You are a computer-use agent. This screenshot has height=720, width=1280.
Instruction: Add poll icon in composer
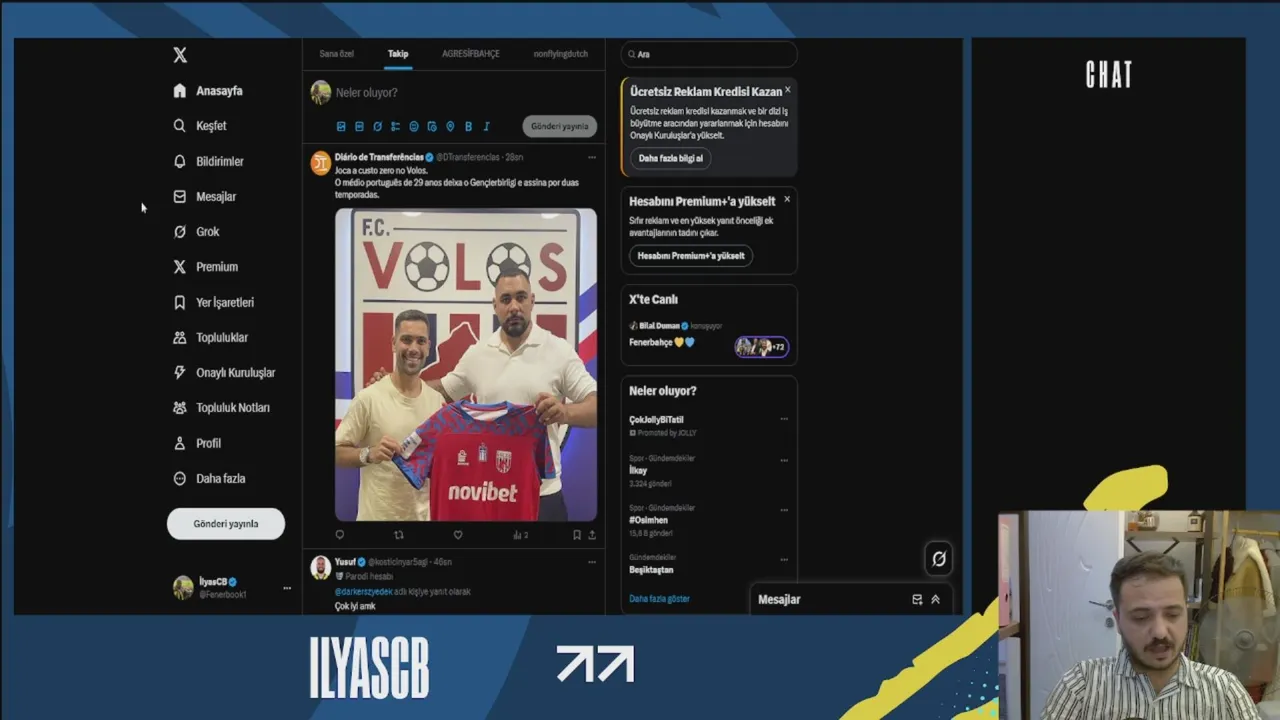395,127
